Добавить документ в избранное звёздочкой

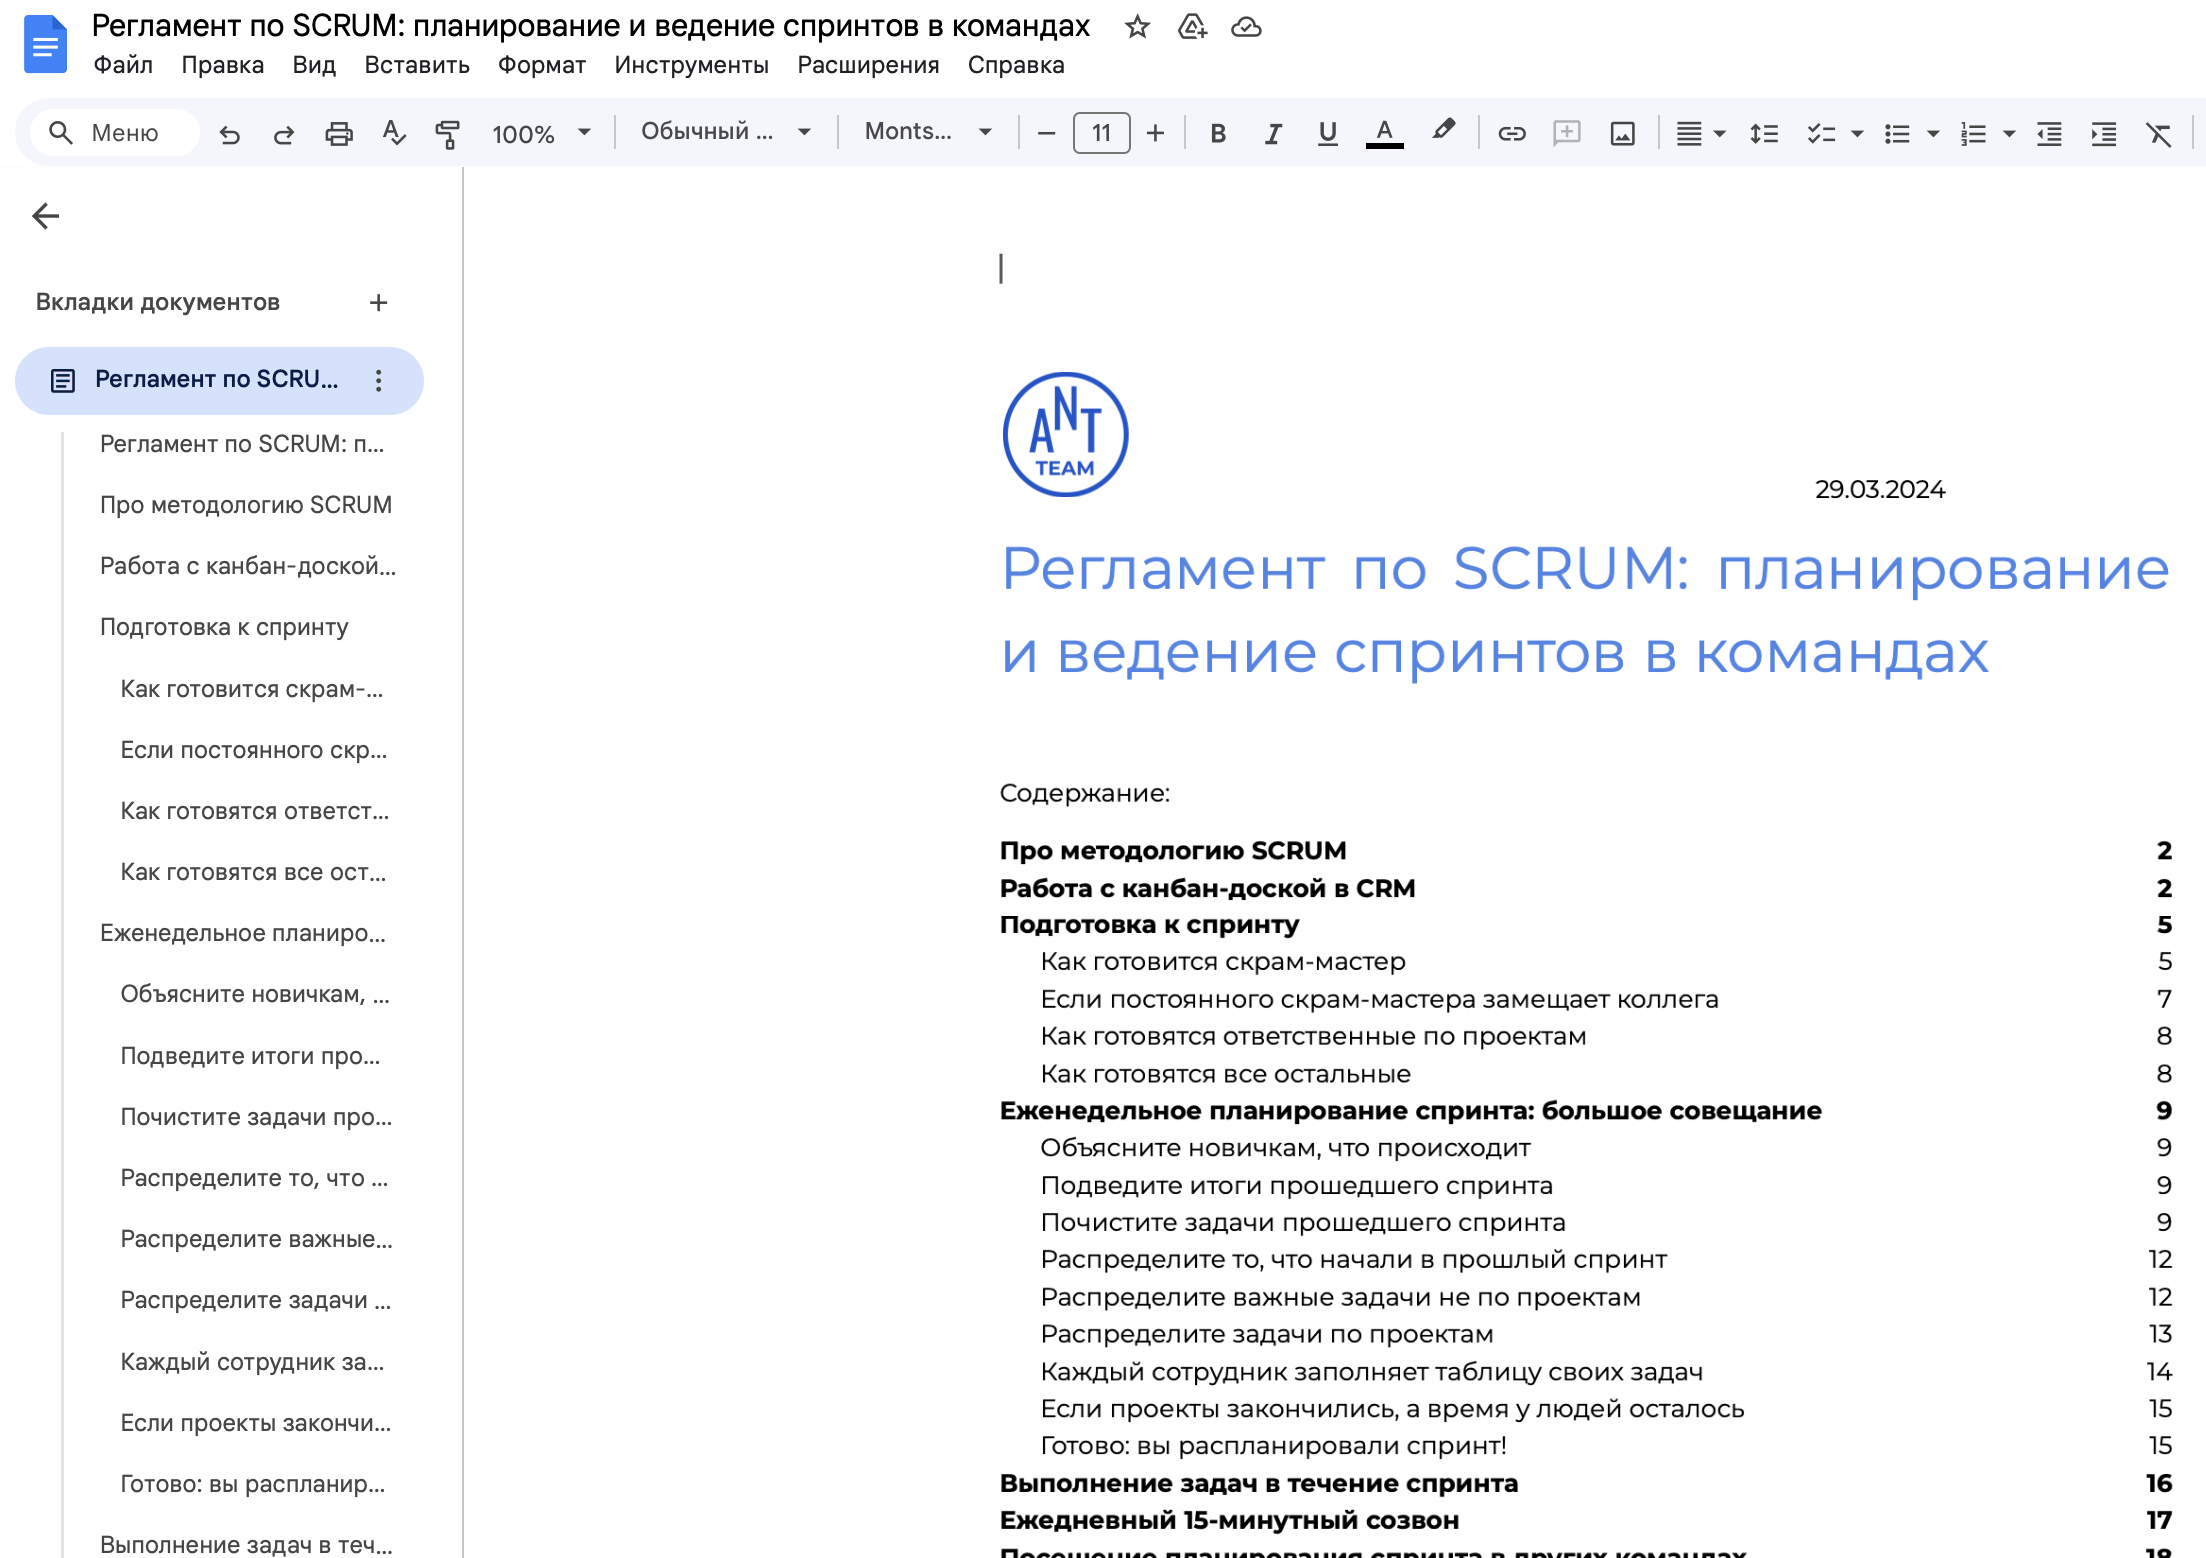pyautogui.click(x=1137, y=27)
